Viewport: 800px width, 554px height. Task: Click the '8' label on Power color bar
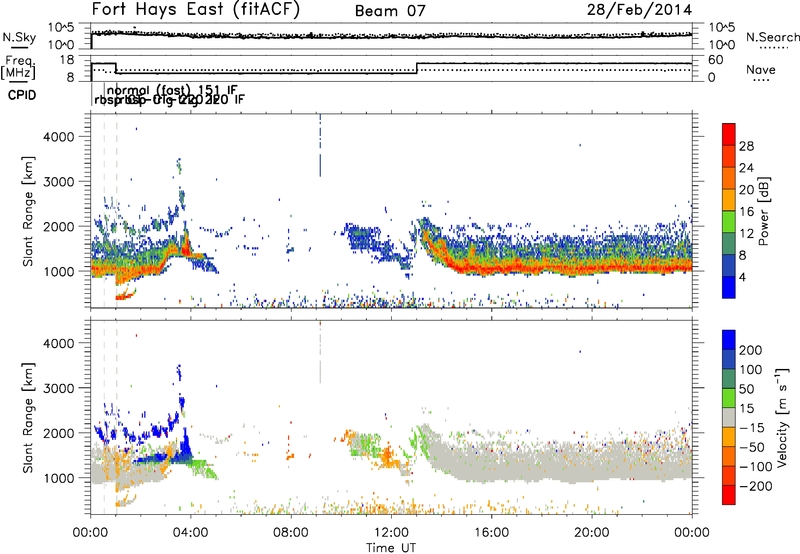coord(742,255)
